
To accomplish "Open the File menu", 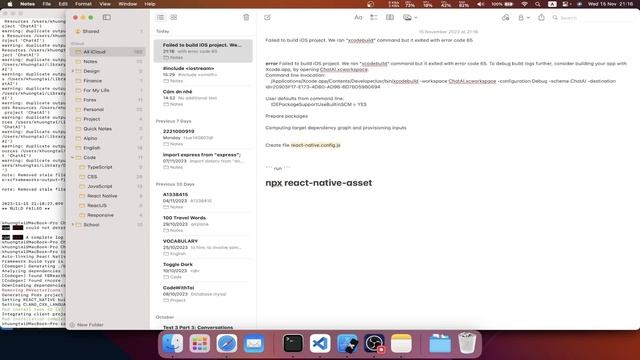I will point(47,4).
